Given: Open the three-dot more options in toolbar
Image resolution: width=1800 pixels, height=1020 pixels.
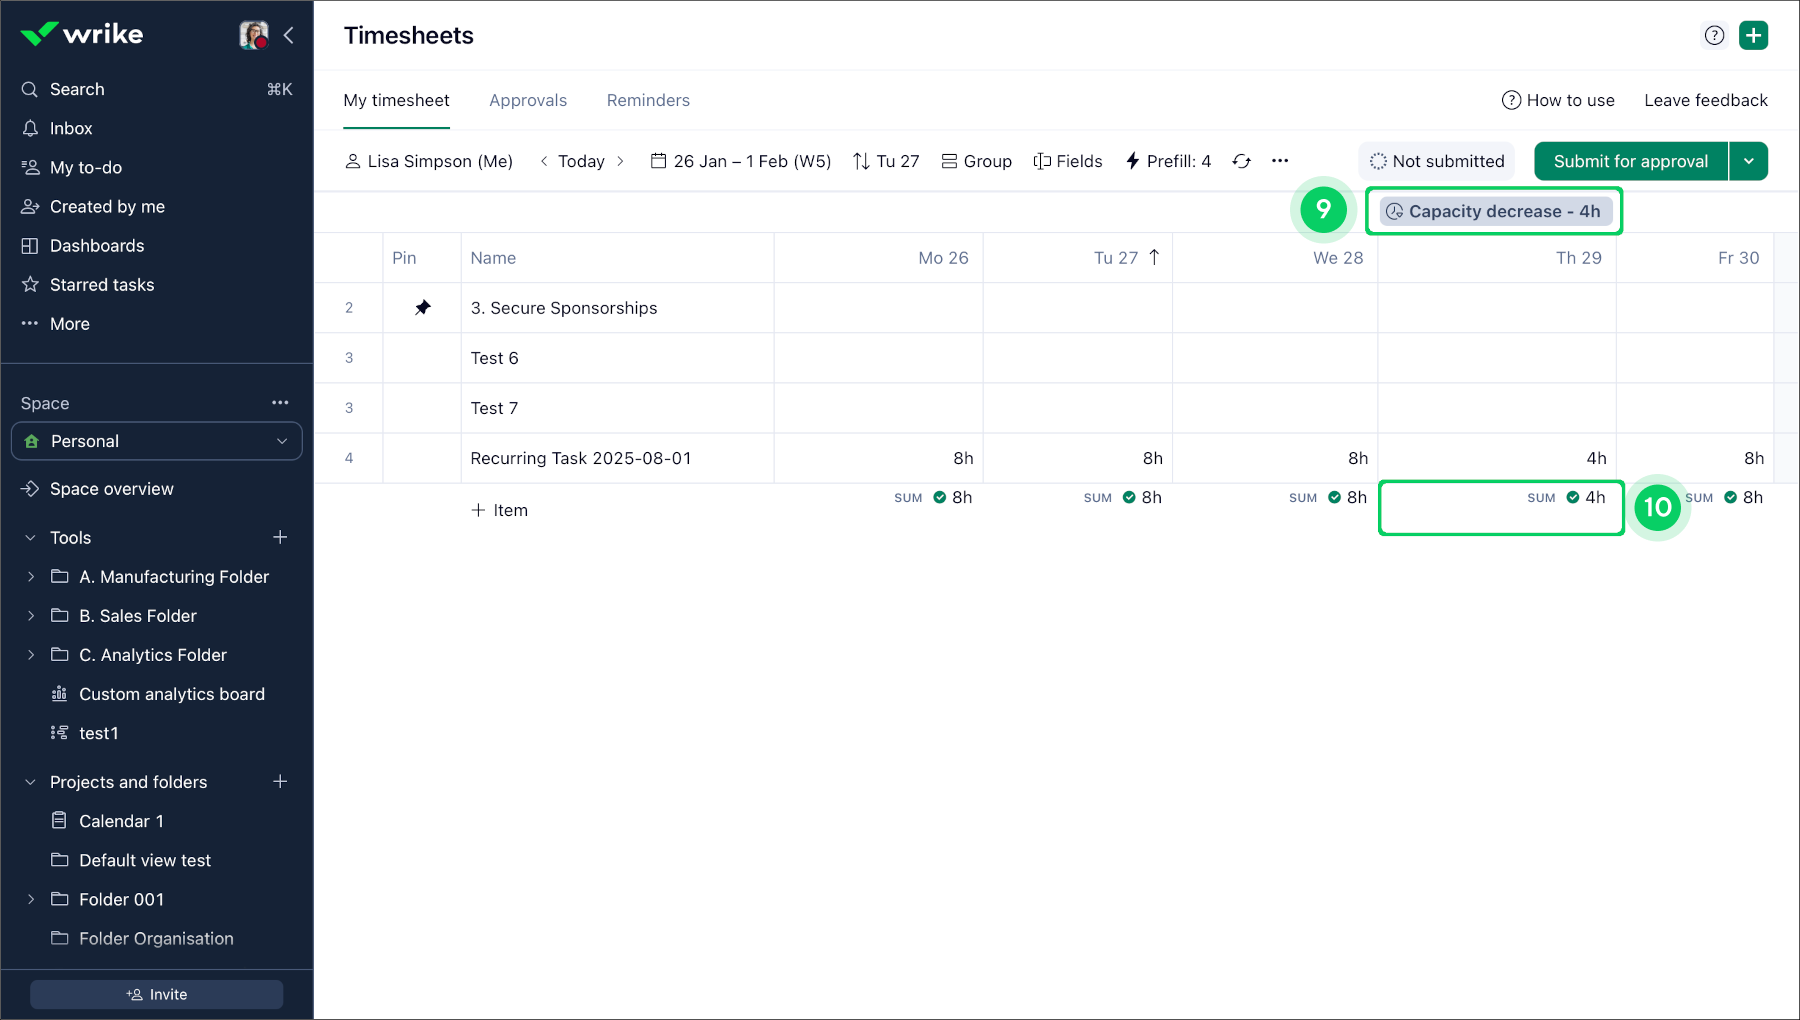Looking at the screenshot, I should (1280, 161).
